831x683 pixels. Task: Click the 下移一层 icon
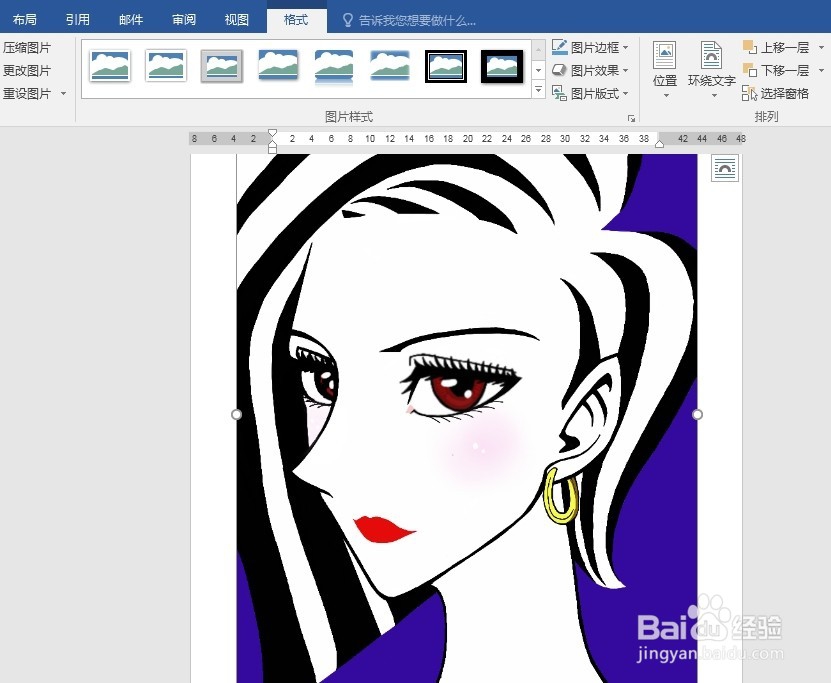click(x=750, y=70)
